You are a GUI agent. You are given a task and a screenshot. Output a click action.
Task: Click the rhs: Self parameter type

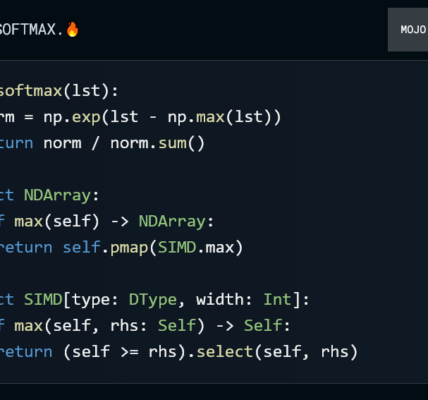coord(177,325)
